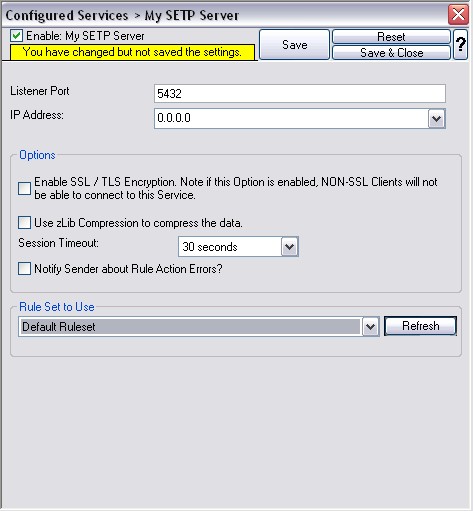Click the IP Address 0.0.0.0 field
Screen dimensions: 473x511
tap(291, 118)
